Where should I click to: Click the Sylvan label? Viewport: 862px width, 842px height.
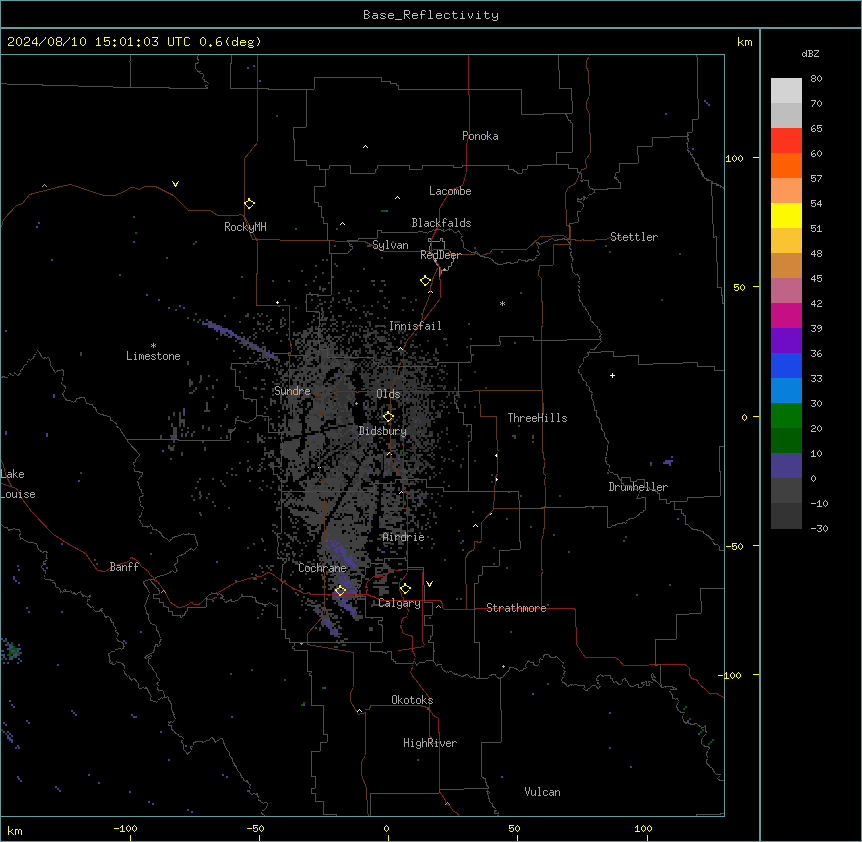pos(390,245)
